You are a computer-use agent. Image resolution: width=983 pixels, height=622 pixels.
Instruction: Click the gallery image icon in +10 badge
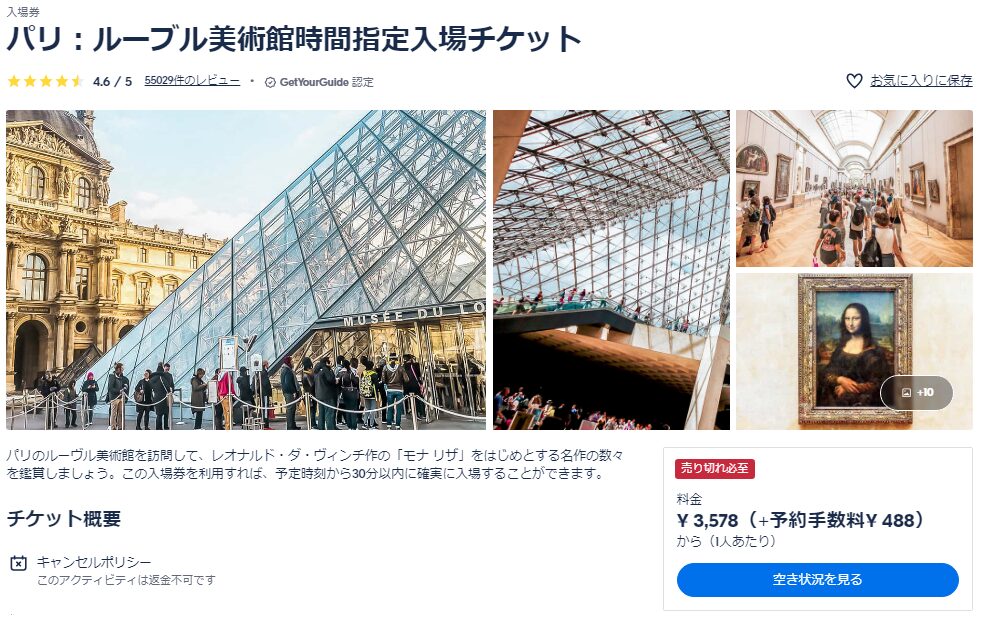[x=906, y=393]
